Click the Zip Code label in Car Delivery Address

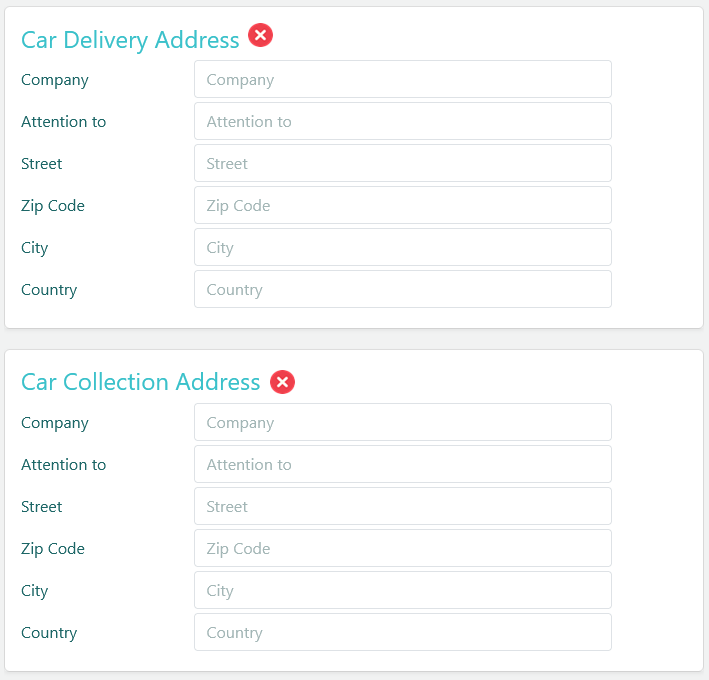click(x=53, y=206)
